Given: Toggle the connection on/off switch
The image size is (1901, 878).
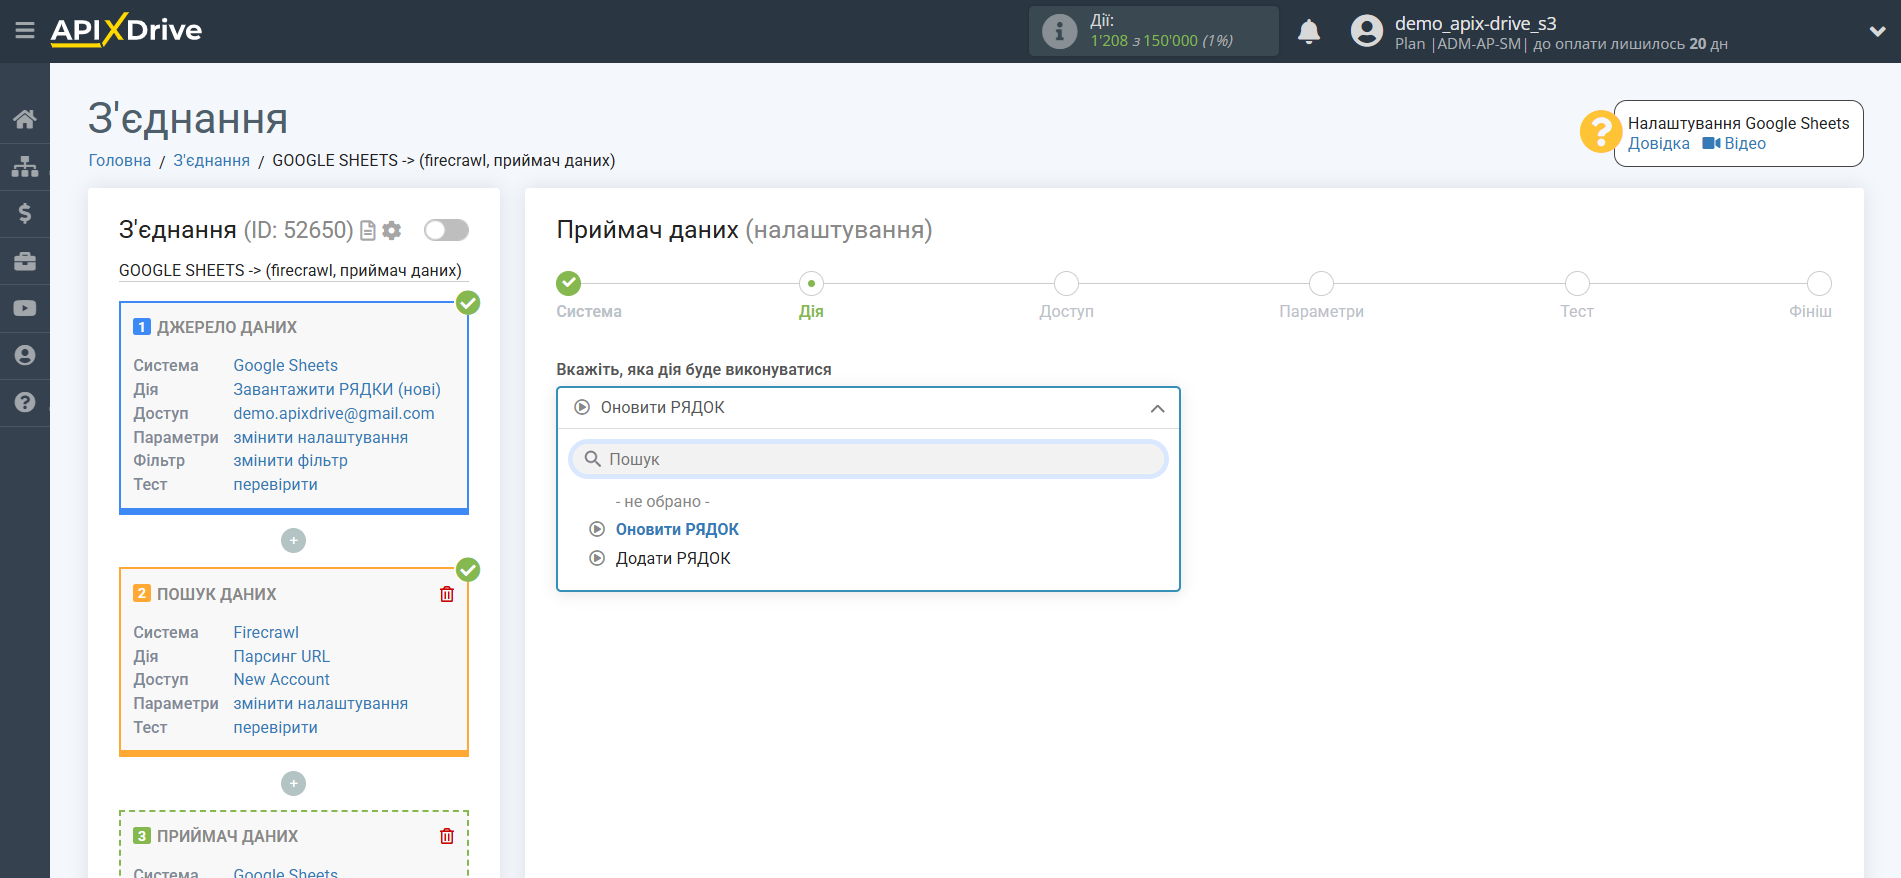Looking at the screenshot, I should (446, 230).
